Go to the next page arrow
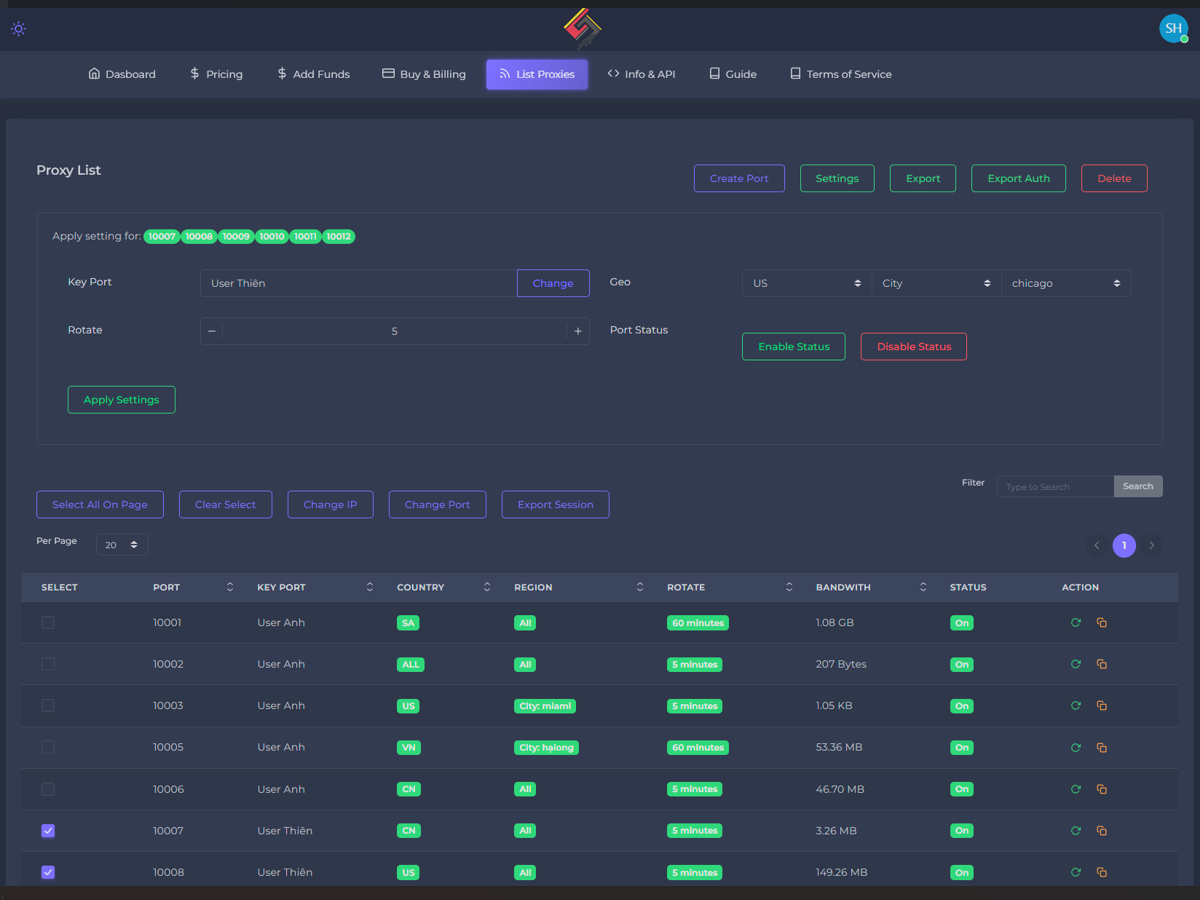The height and width of the screenshot is (900, 1200). pos(1152,546)
